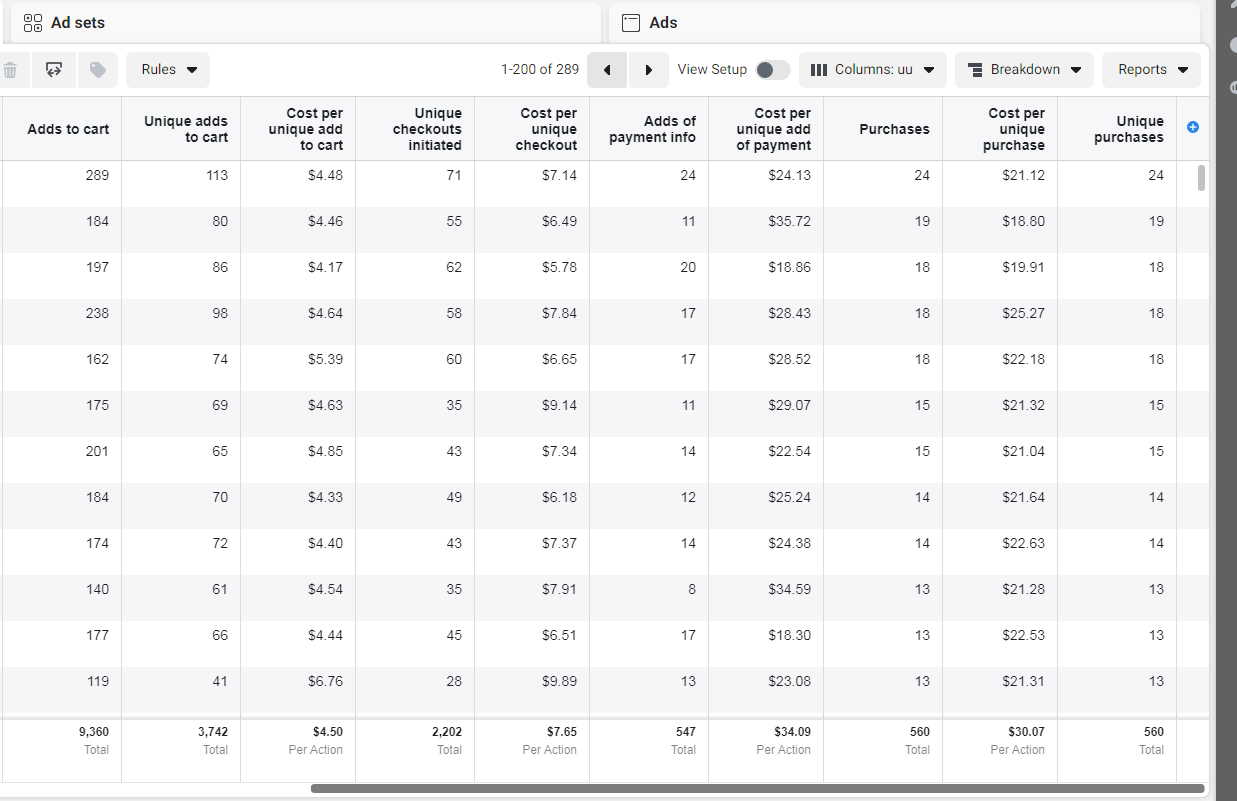
Task: Open the Reports dropdown menu
Action: pos(1152,70)
